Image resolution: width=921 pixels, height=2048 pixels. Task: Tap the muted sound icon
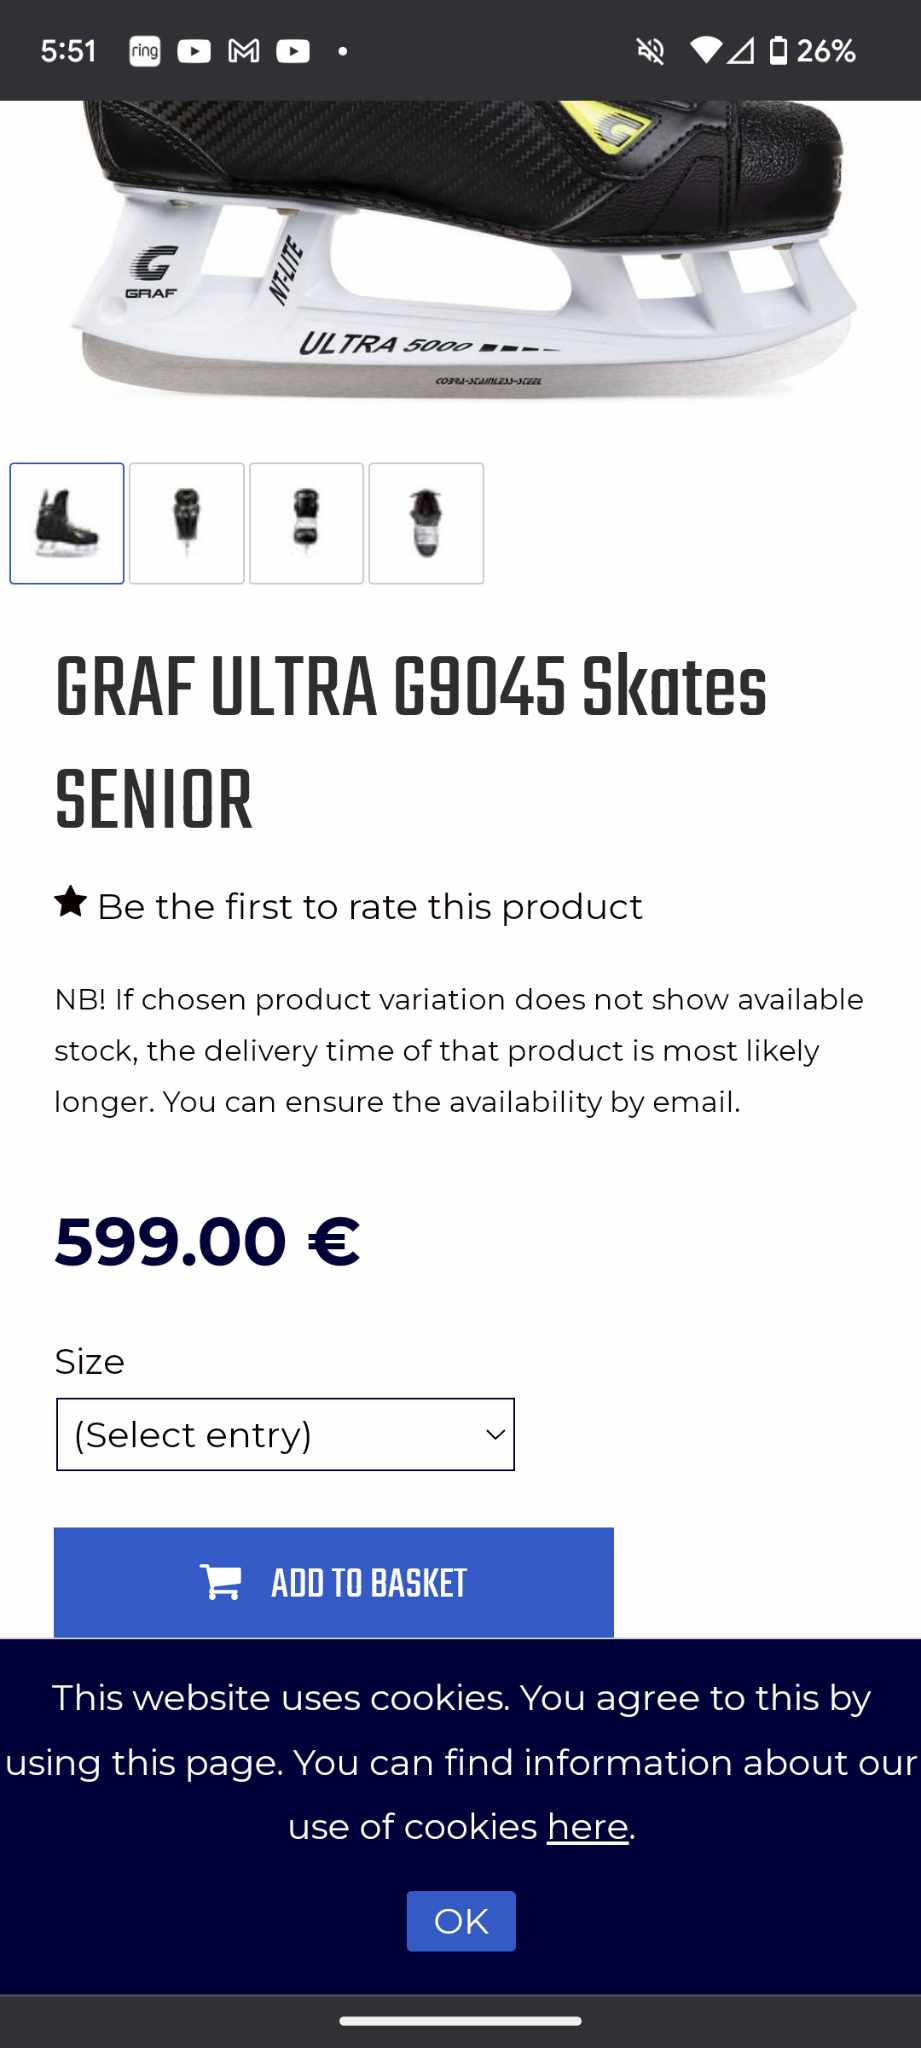(x=650, y=51)
